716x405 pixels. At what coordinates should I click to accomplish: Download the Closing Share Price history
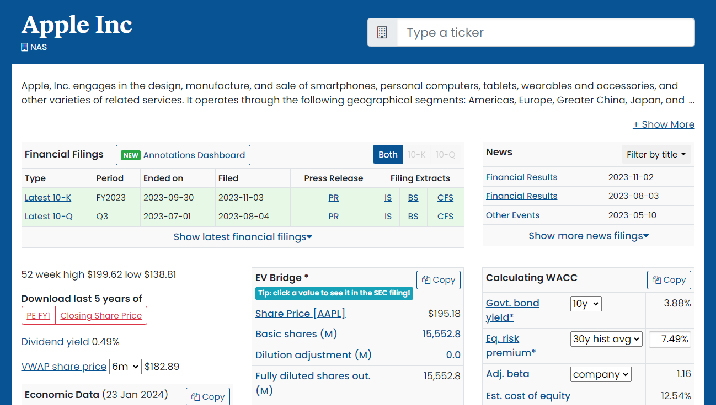pyautogui.click(x=101, y=316)
